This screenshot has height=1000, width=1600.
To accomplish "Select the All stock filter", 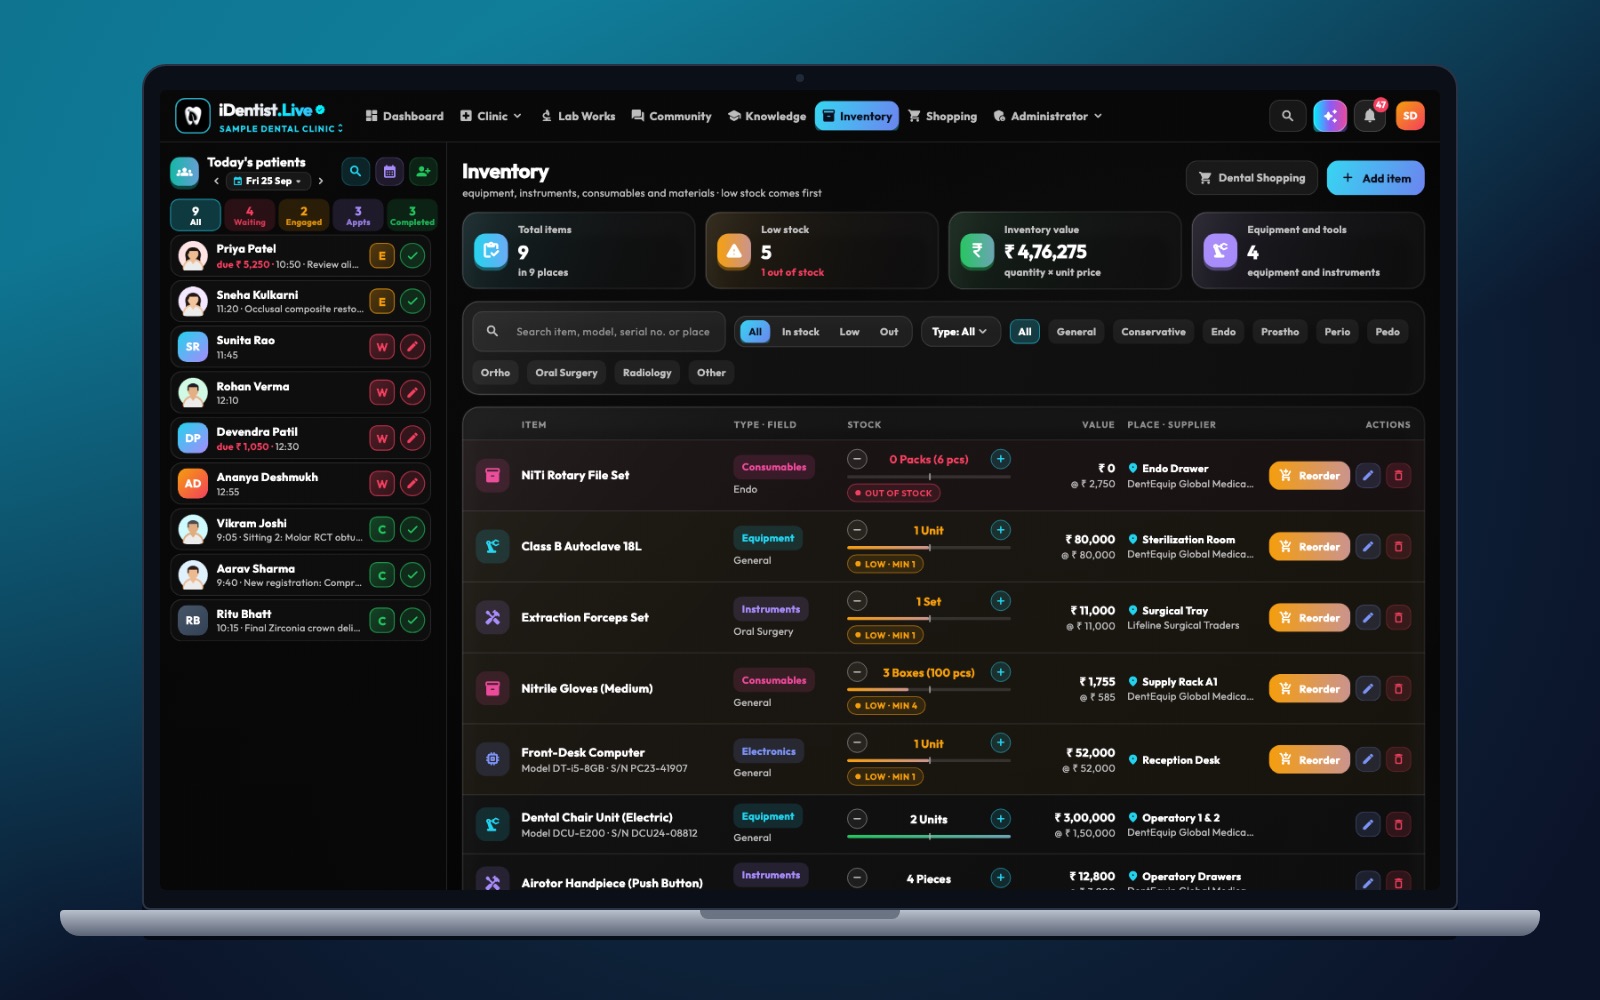I will tap(755, 332).
